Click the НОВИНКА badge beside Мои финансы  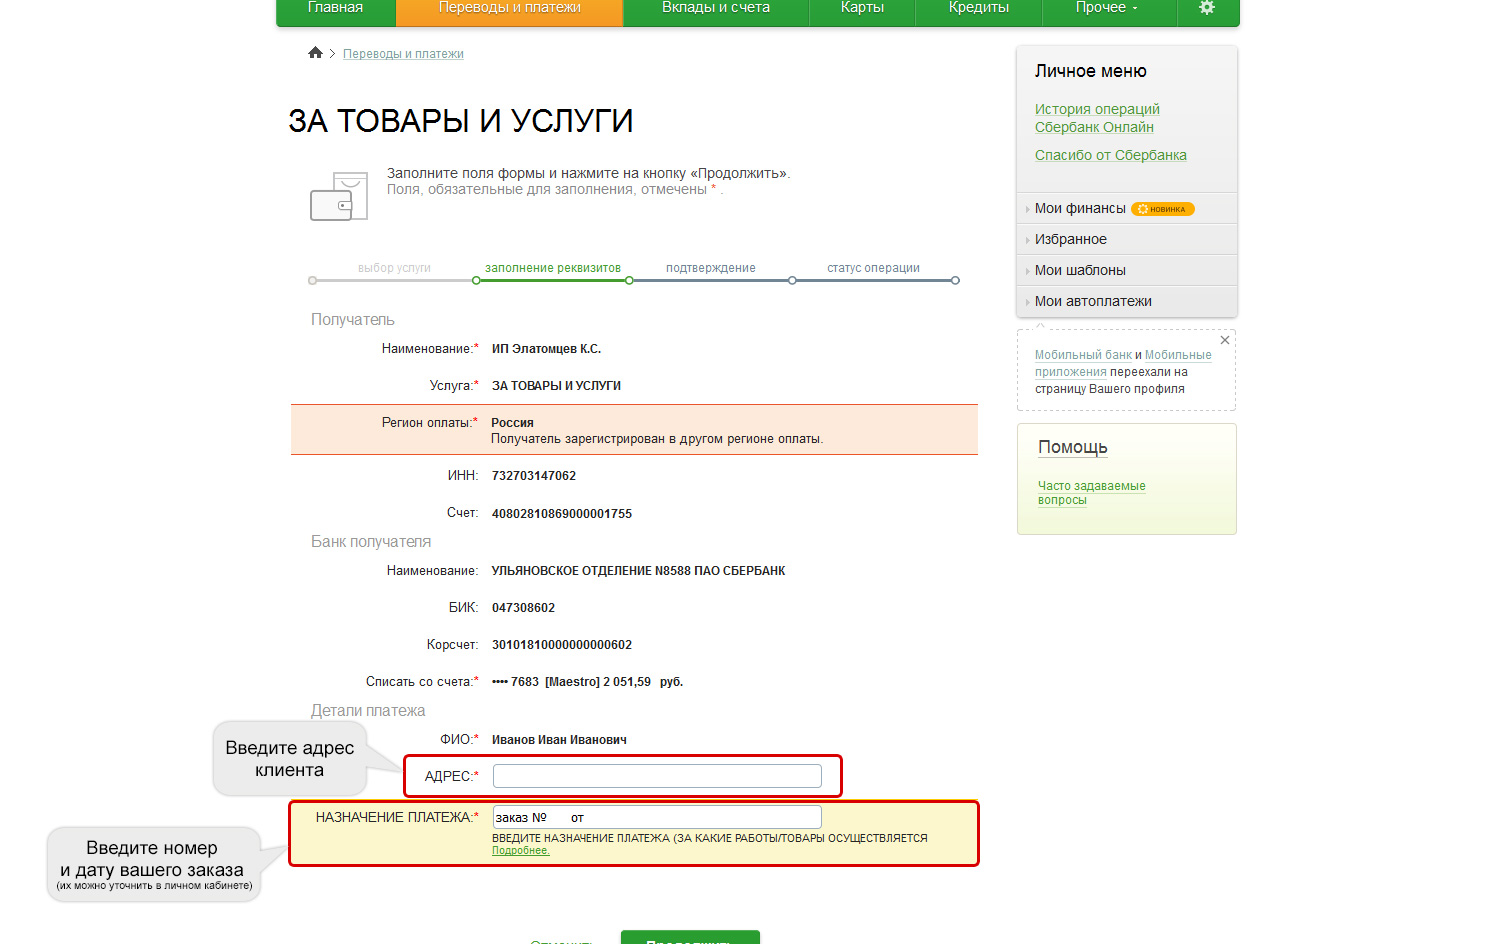[1163, 209]
